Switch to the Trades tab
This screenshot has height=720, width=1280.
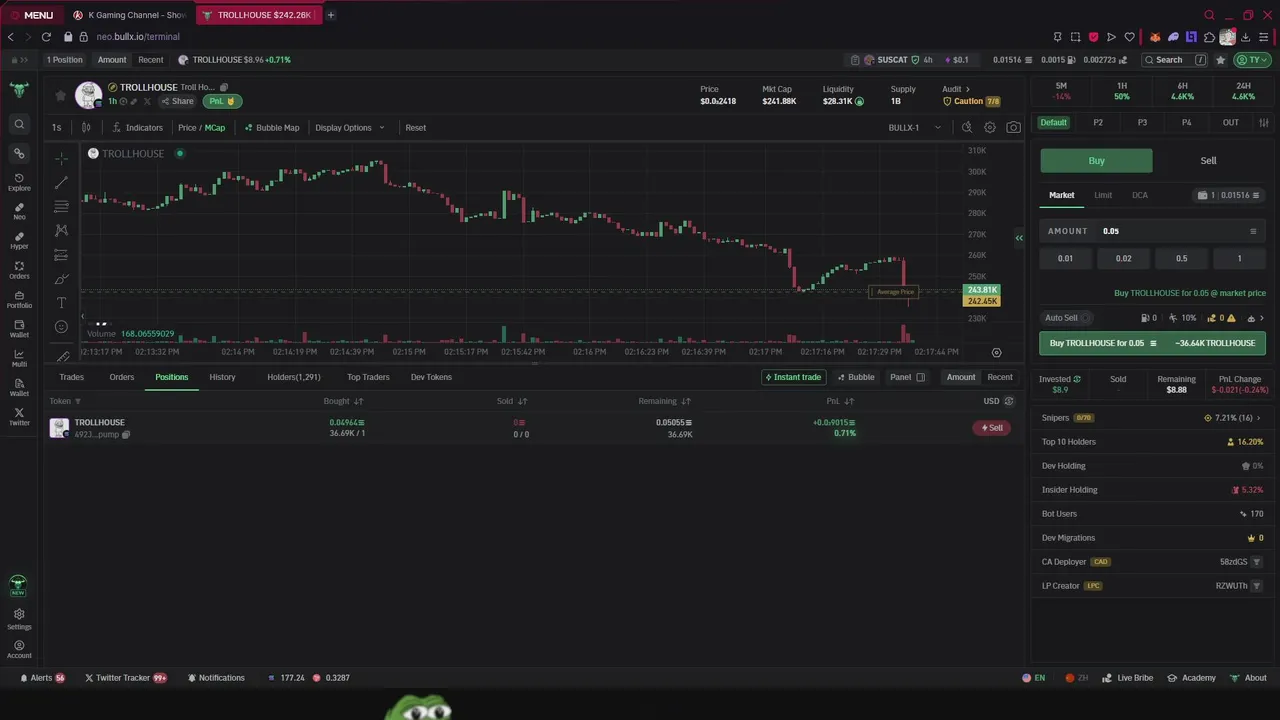[x=71, y=377]
